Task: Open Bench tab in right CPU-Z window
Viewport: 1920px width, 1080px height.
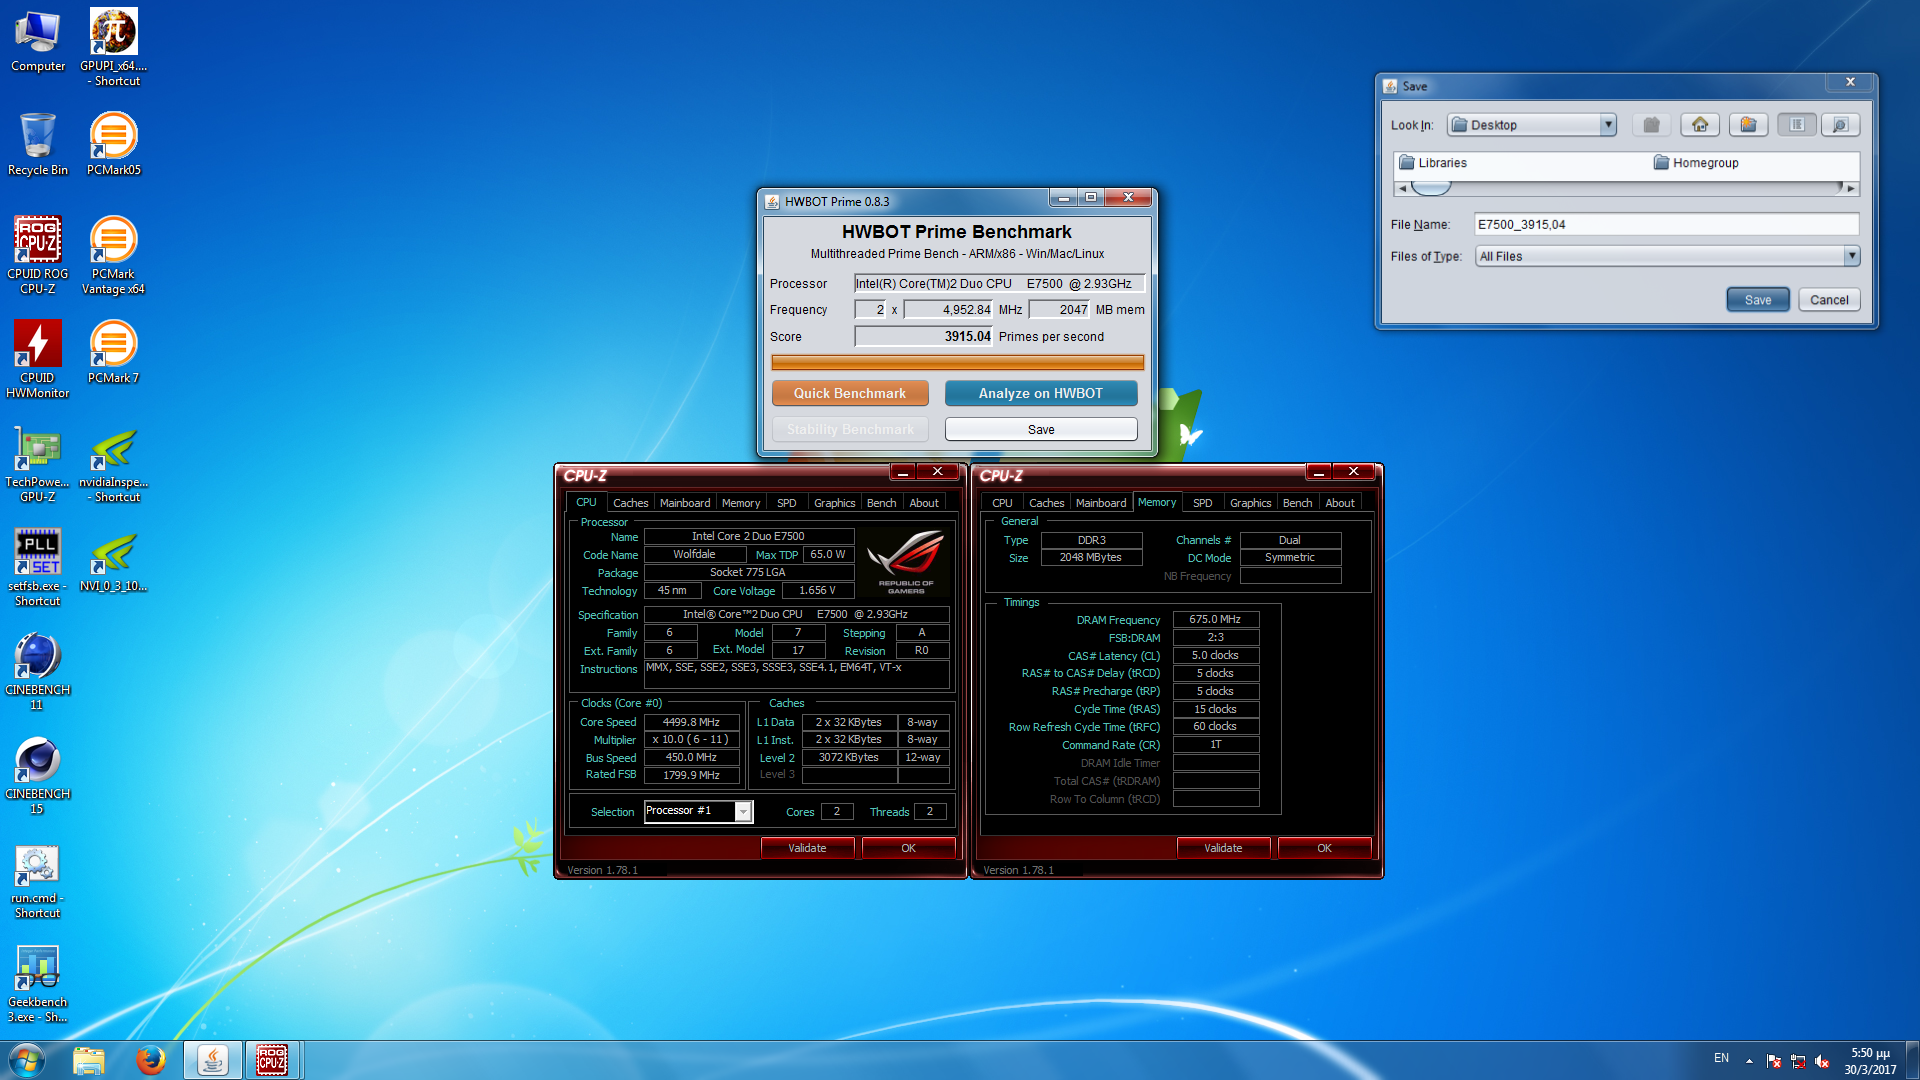Action: click(1297, 503)
